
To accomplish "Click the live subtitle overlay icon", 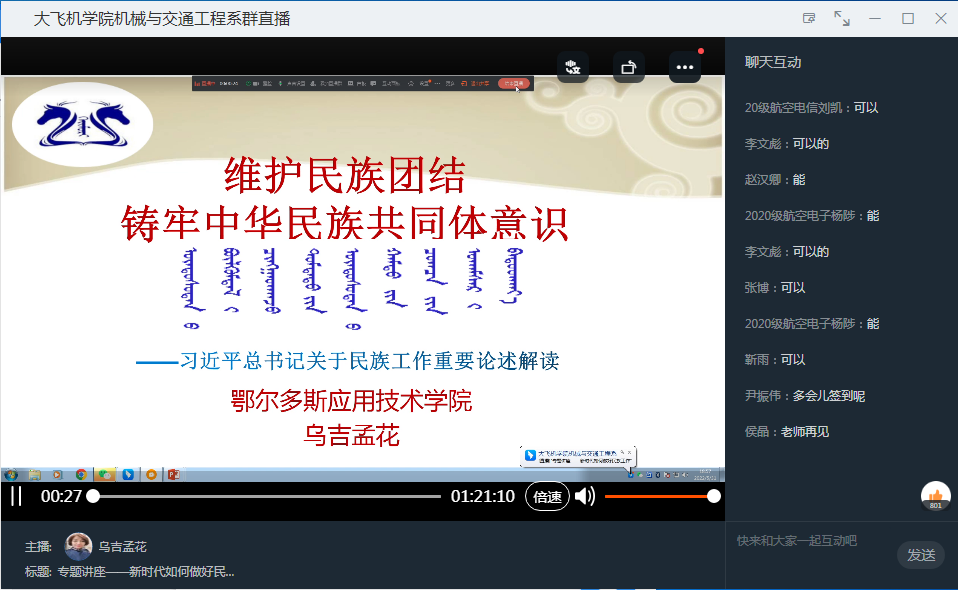I will (x=573, y=67).
